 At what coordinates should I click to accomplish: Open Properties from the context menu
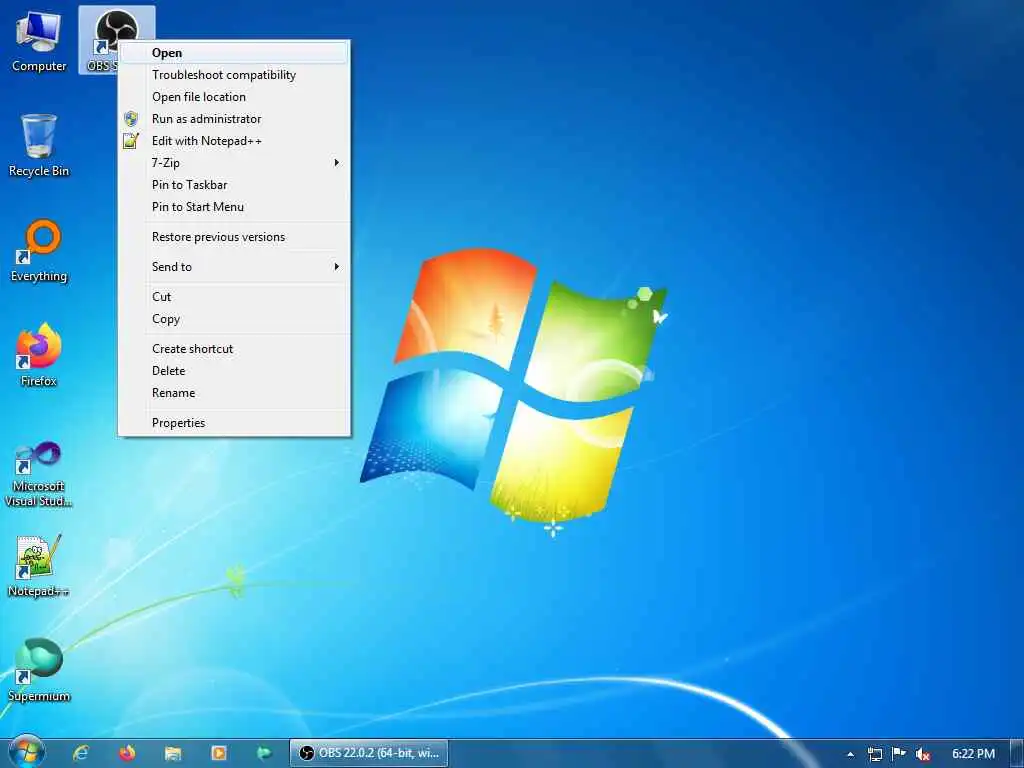234,423
